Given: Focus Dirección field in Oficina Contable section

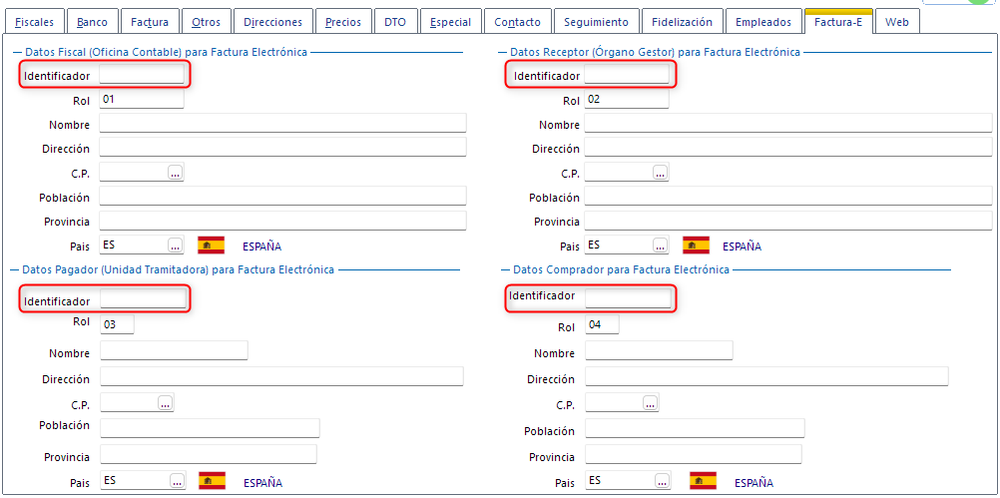Looking at the screenshot, I should pos(283,147).
